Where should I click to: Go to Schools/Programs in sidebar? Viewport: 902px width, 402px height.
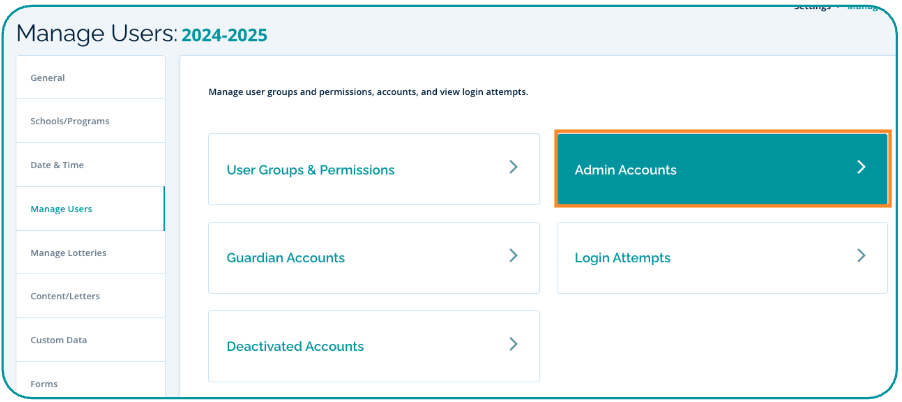(70, 121)
